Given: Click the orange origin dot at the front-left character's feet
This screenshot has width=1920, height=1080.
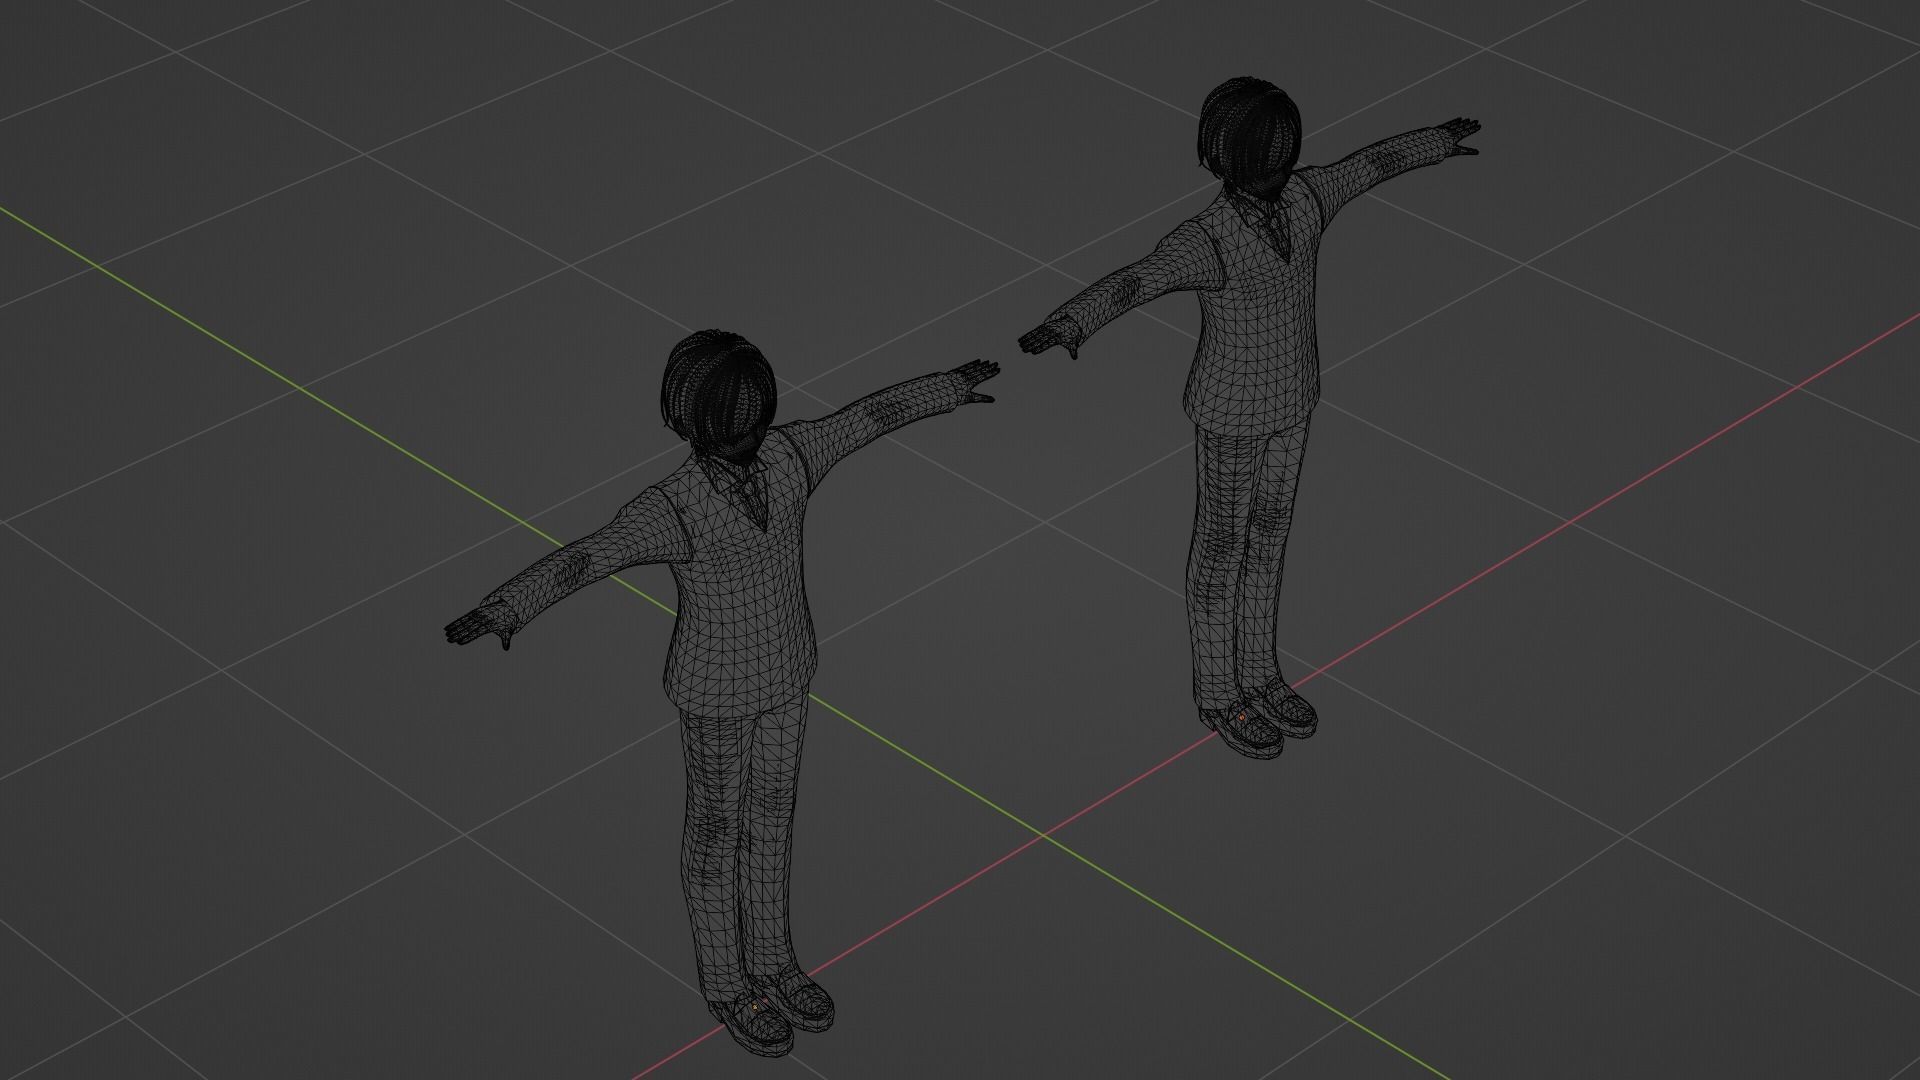Looking at the screenshot, I should click(x=755, y=1007).
